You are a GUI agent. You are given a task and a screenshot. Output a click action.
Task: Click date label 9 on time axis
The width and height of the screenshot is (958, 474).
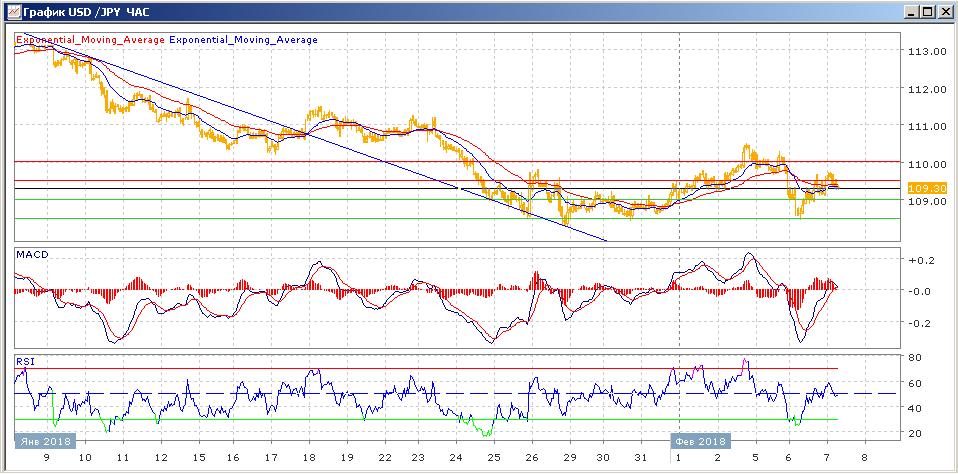point(47,458)
